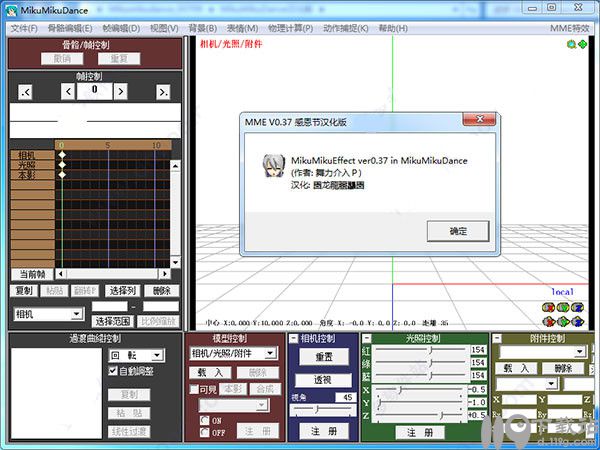Collapse the 相机控制 camera panel
This screenshot has width=600, height=450.
pos(293,338)
